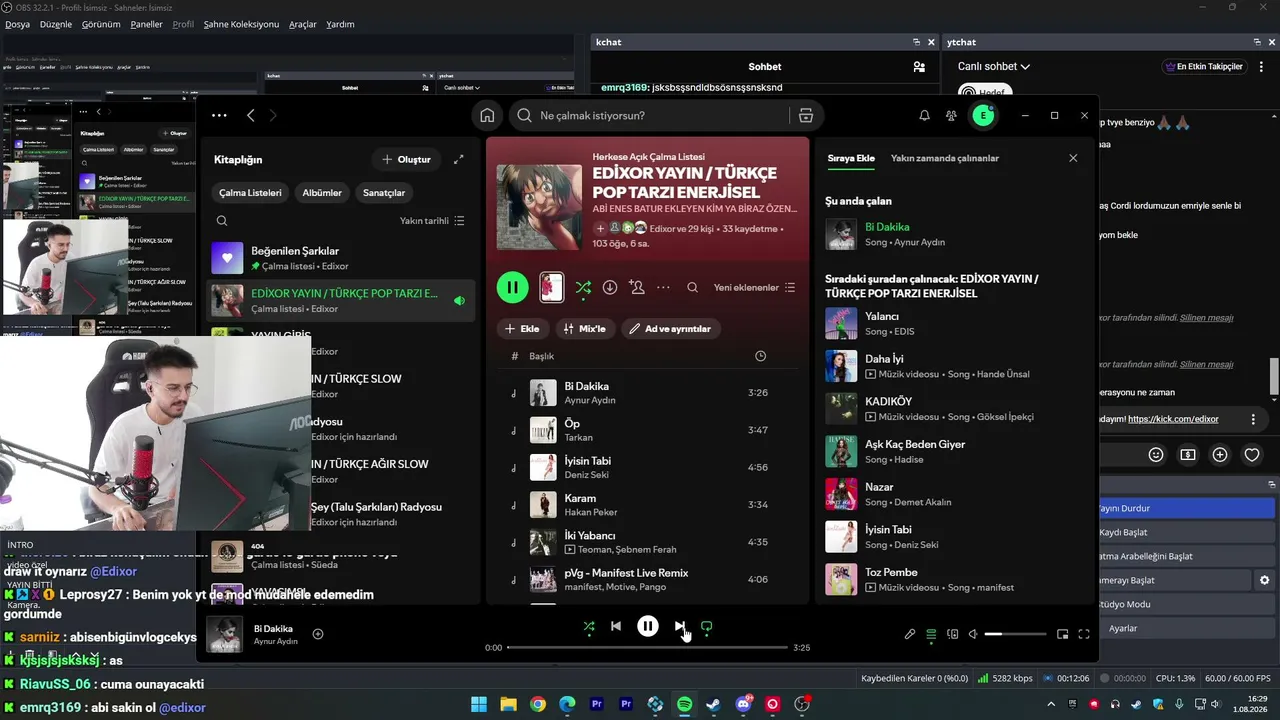Search within the playlist tracks

click(x=692, y=288)
